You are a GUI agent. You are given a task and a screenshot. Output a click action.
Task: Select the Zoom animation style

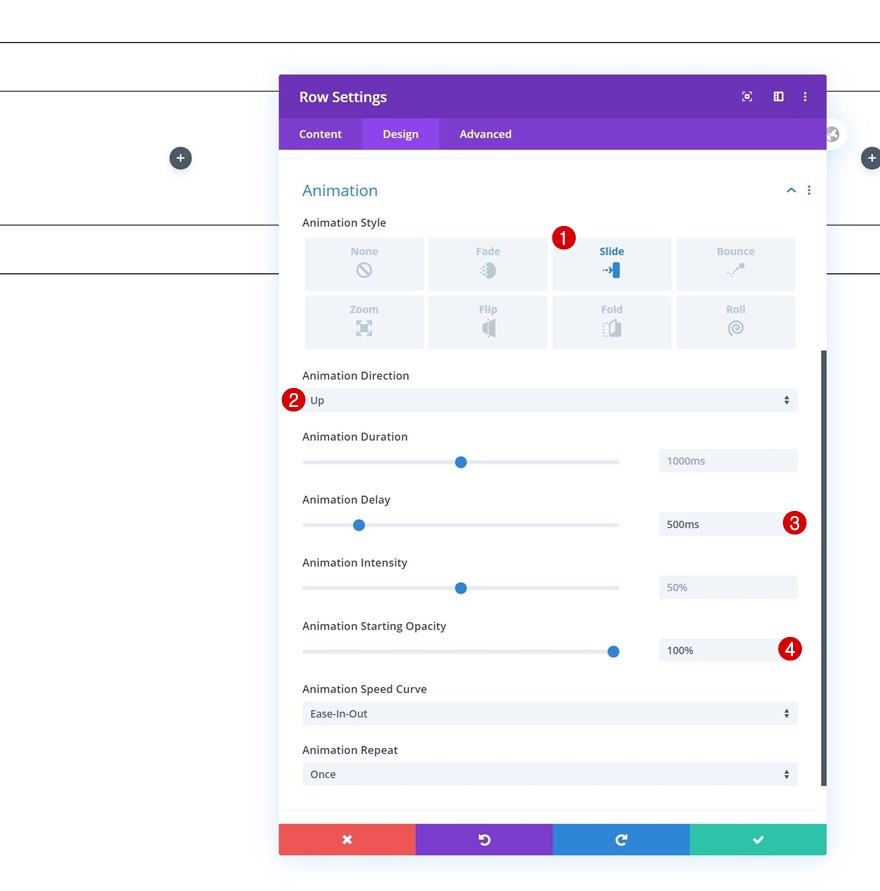pos(364,322)
